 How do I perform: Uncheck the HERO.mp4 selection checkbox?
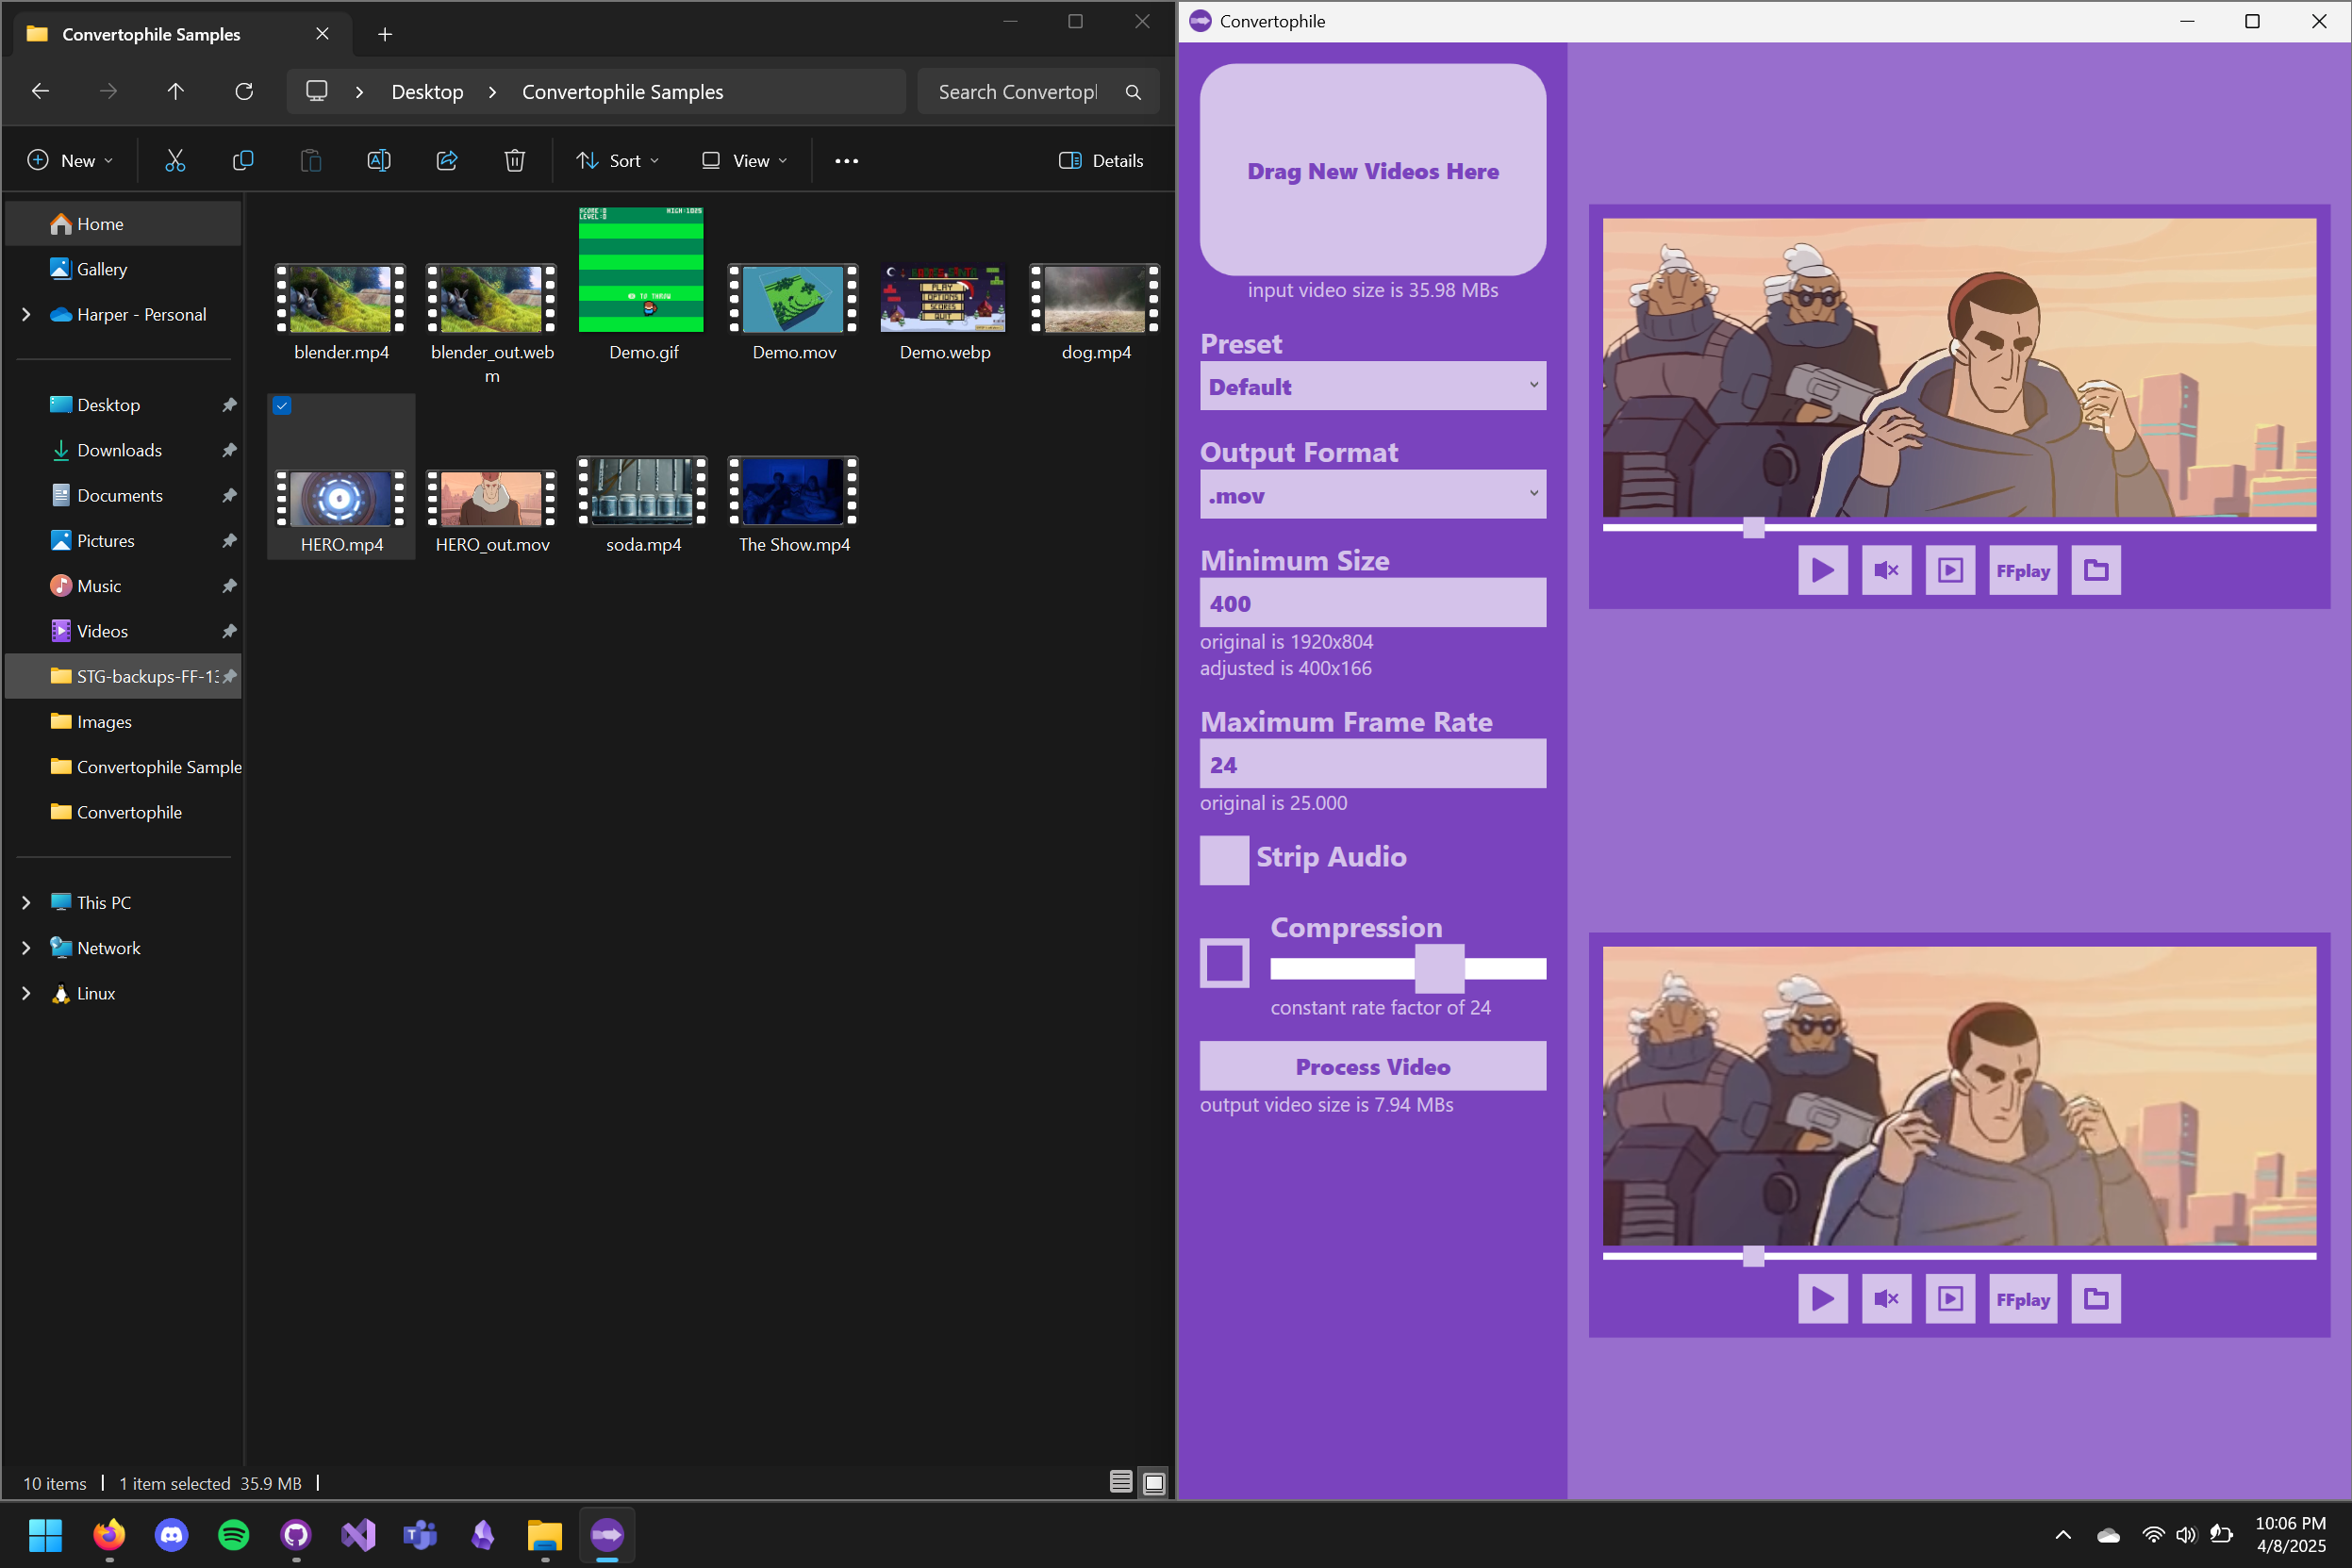[x=282, y=405]
